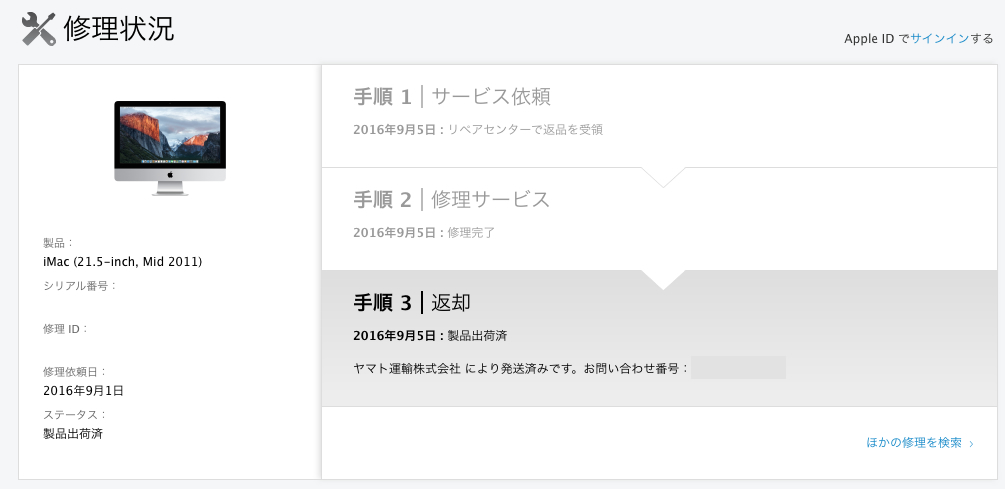Click the iMac (21.5-inch, Mid 2011) product name

122,261
